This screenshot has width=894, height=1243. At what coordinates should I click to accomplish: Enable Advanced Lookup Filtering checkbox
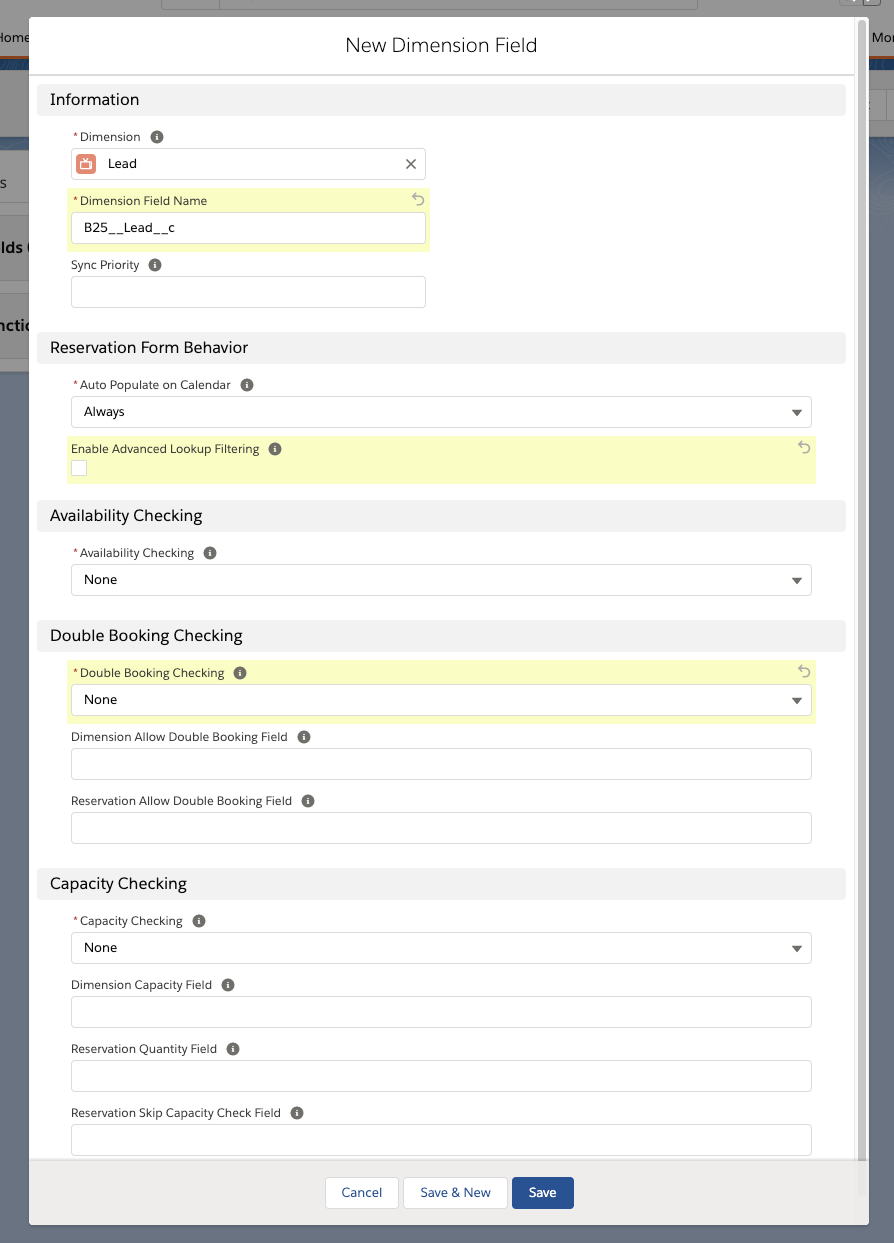79,468
